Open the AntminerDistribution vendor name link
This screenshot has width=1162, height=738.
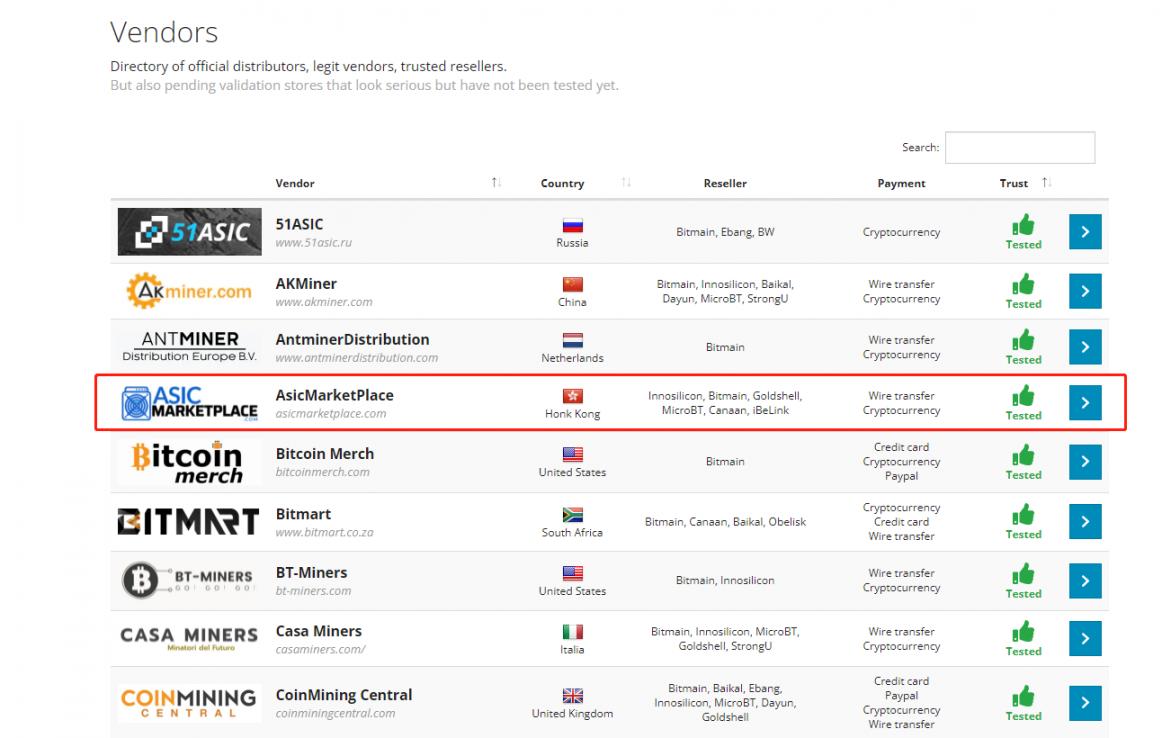pos(352,340)
